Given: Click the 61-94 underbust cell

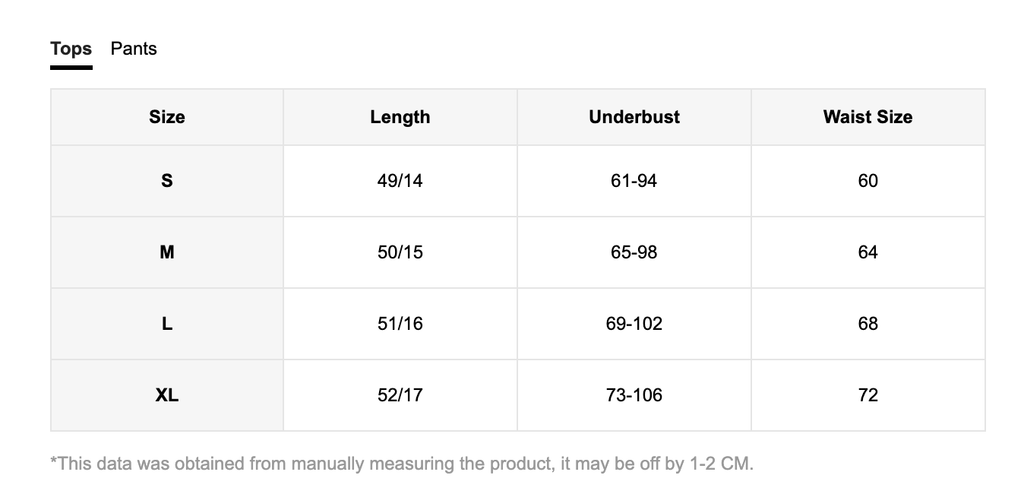Looking at the screenshot, I should 634,181.
